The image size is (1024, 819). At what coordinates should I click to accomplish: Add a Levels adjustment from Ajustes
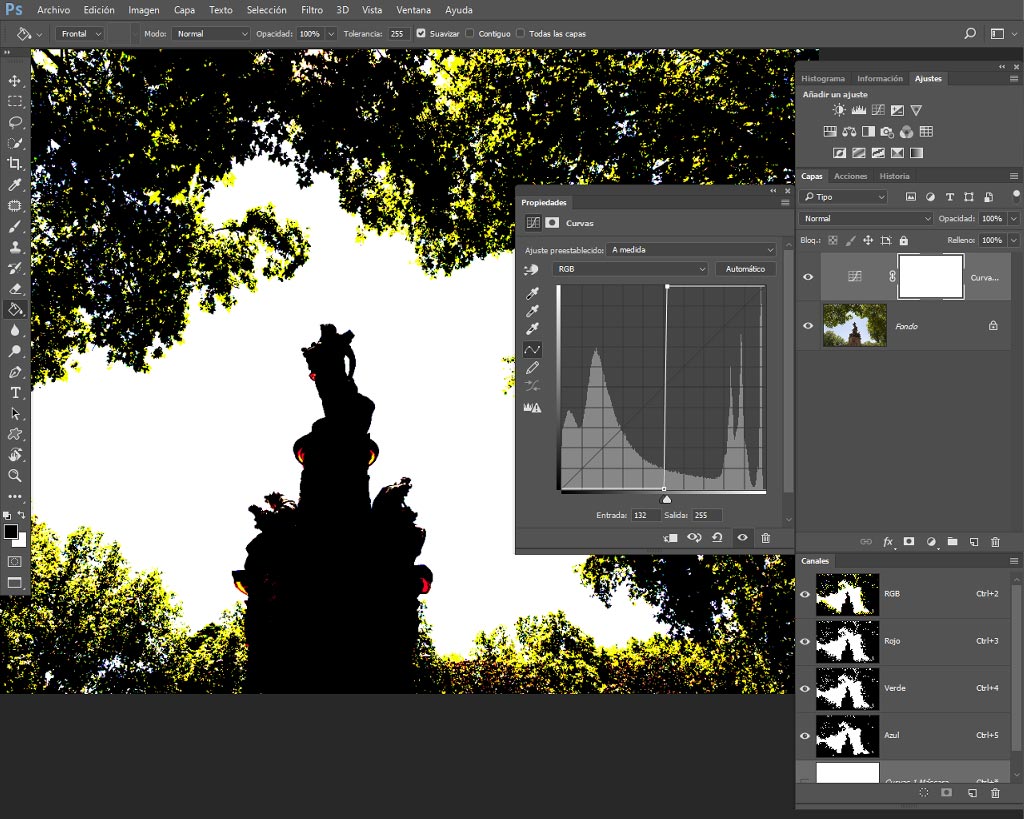[858, 110]
